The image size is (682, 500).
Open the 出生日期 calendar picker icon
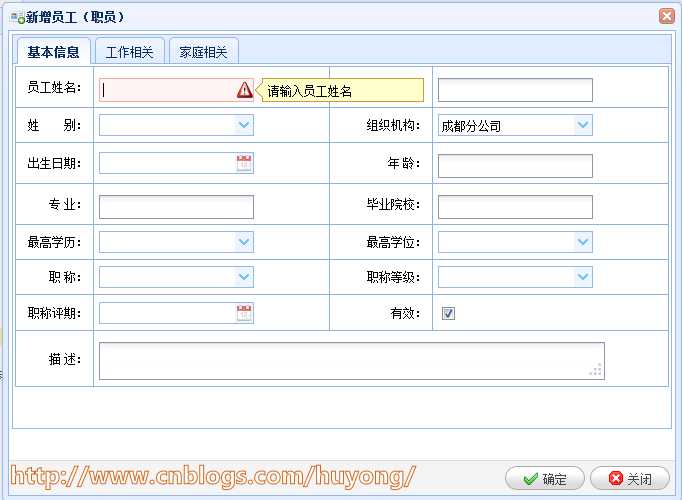click(x=244, y=163)
